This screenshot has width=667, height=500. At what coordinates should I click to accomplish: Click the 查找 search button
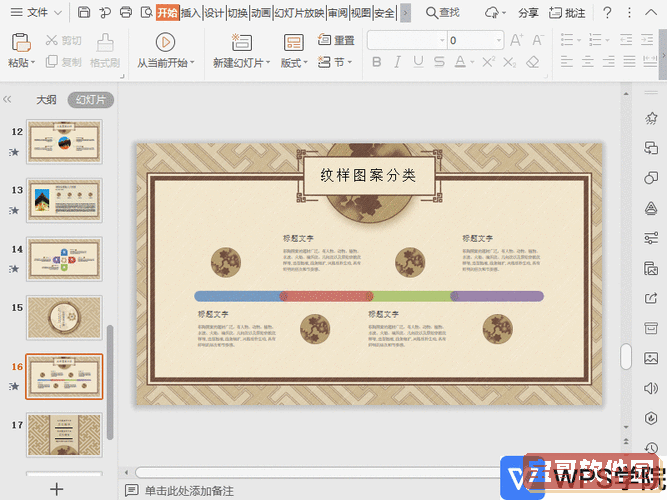click(443, 13)
